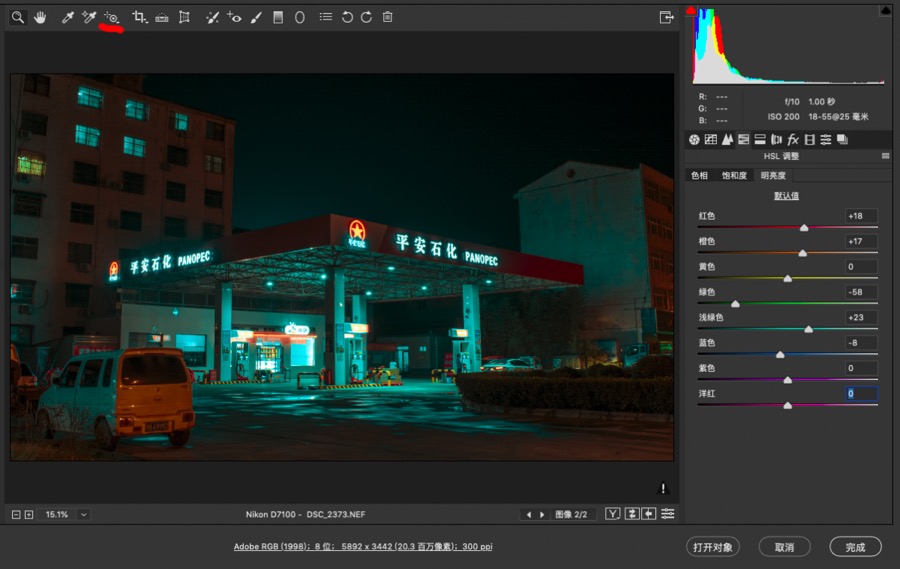Click the 红色 value field +18
The height and width of the screenshot is (569, 900).
coord(861,216)
